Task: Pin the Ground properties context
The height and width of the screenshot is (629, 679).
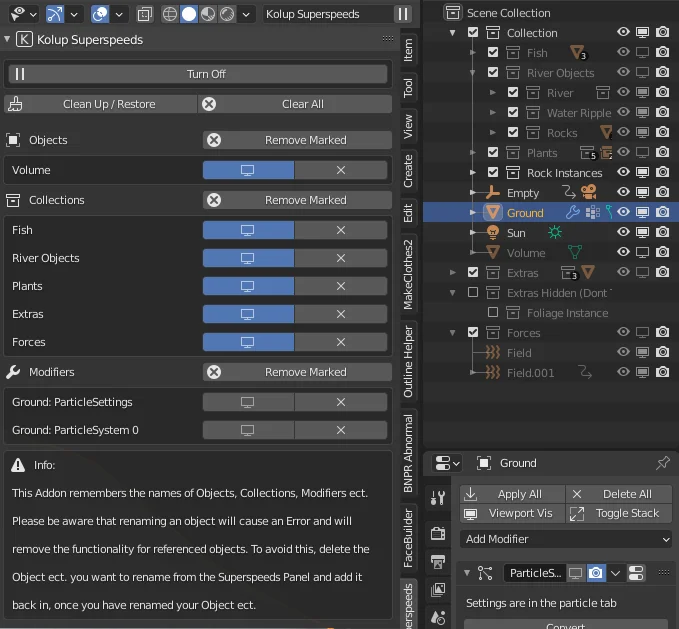Action: pyautogui.click(x=663, y=463)
